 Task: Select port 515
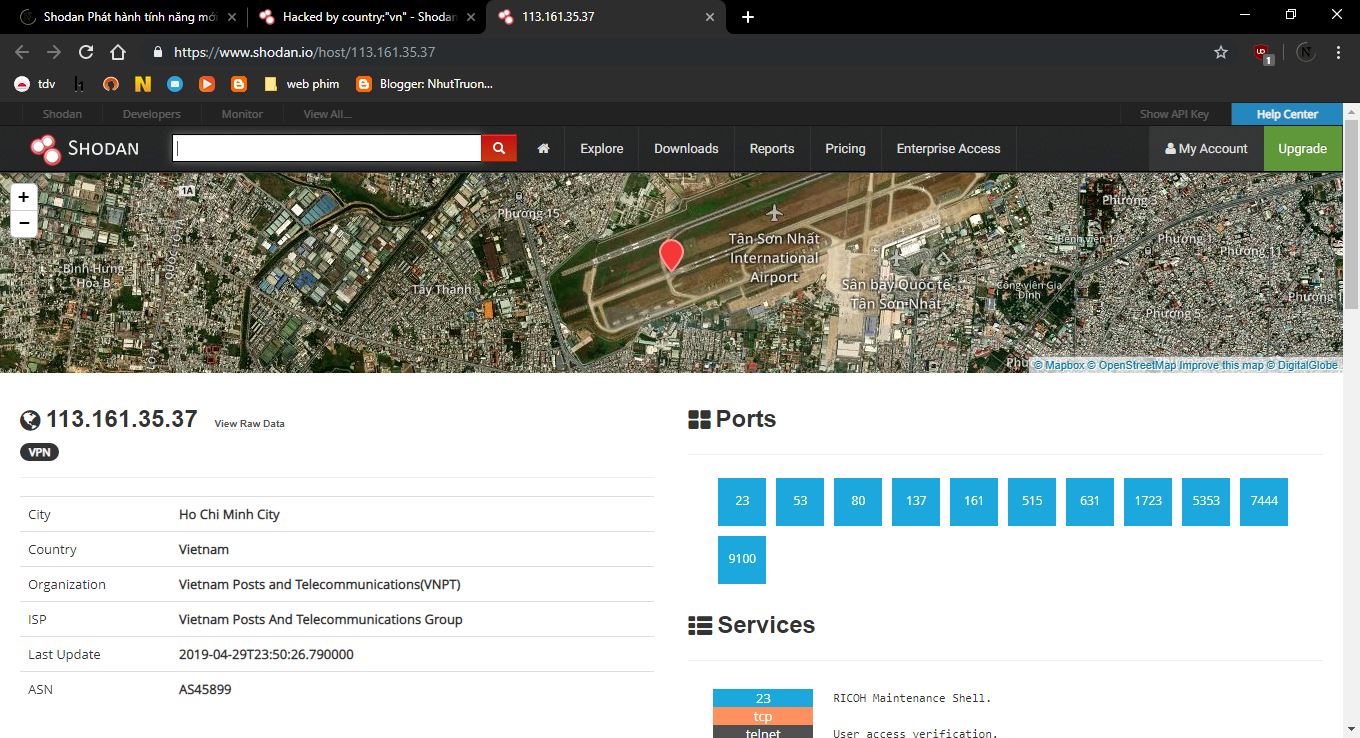(x=1032, y=501)
